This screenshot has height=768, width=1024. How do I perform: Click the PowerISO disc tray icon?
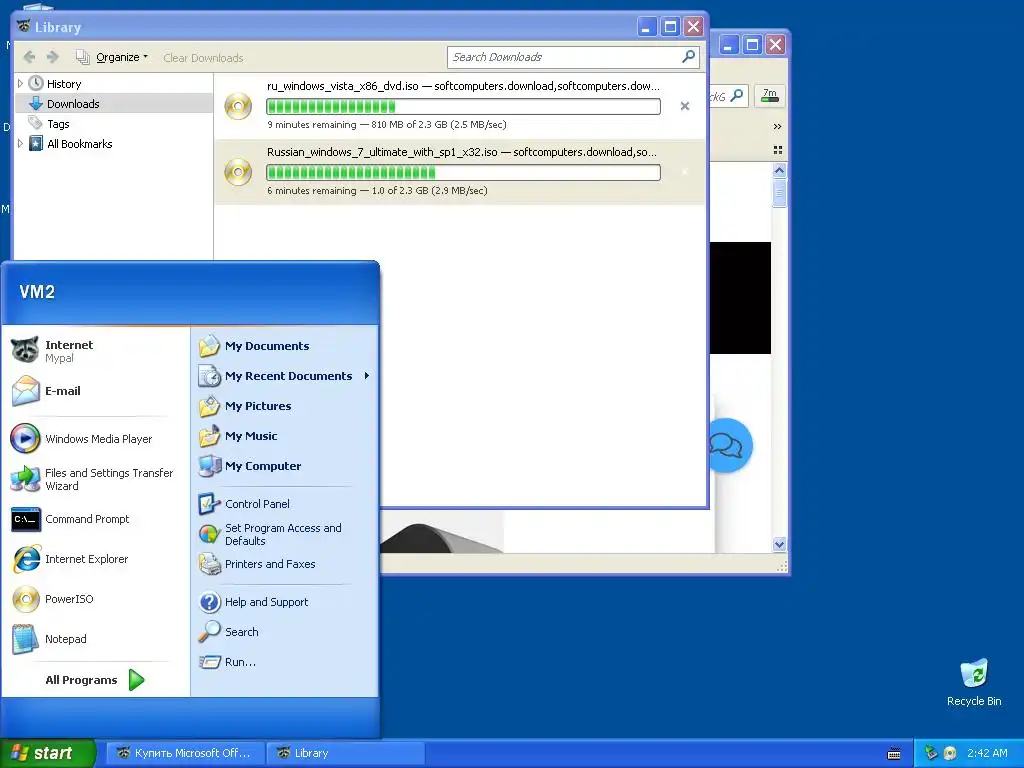tap(950, 753)
